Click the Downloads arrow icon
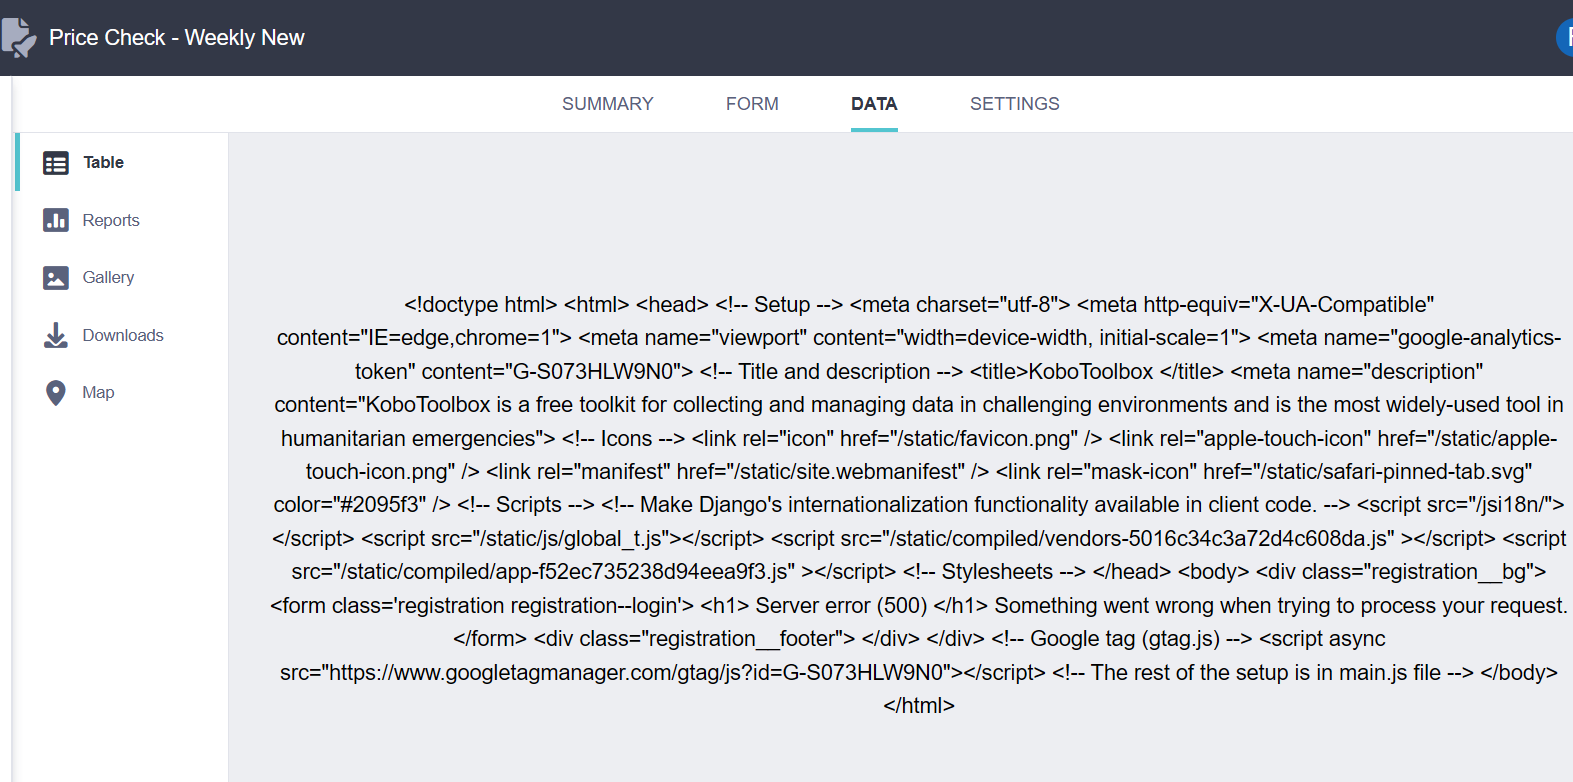 (56, 335)
